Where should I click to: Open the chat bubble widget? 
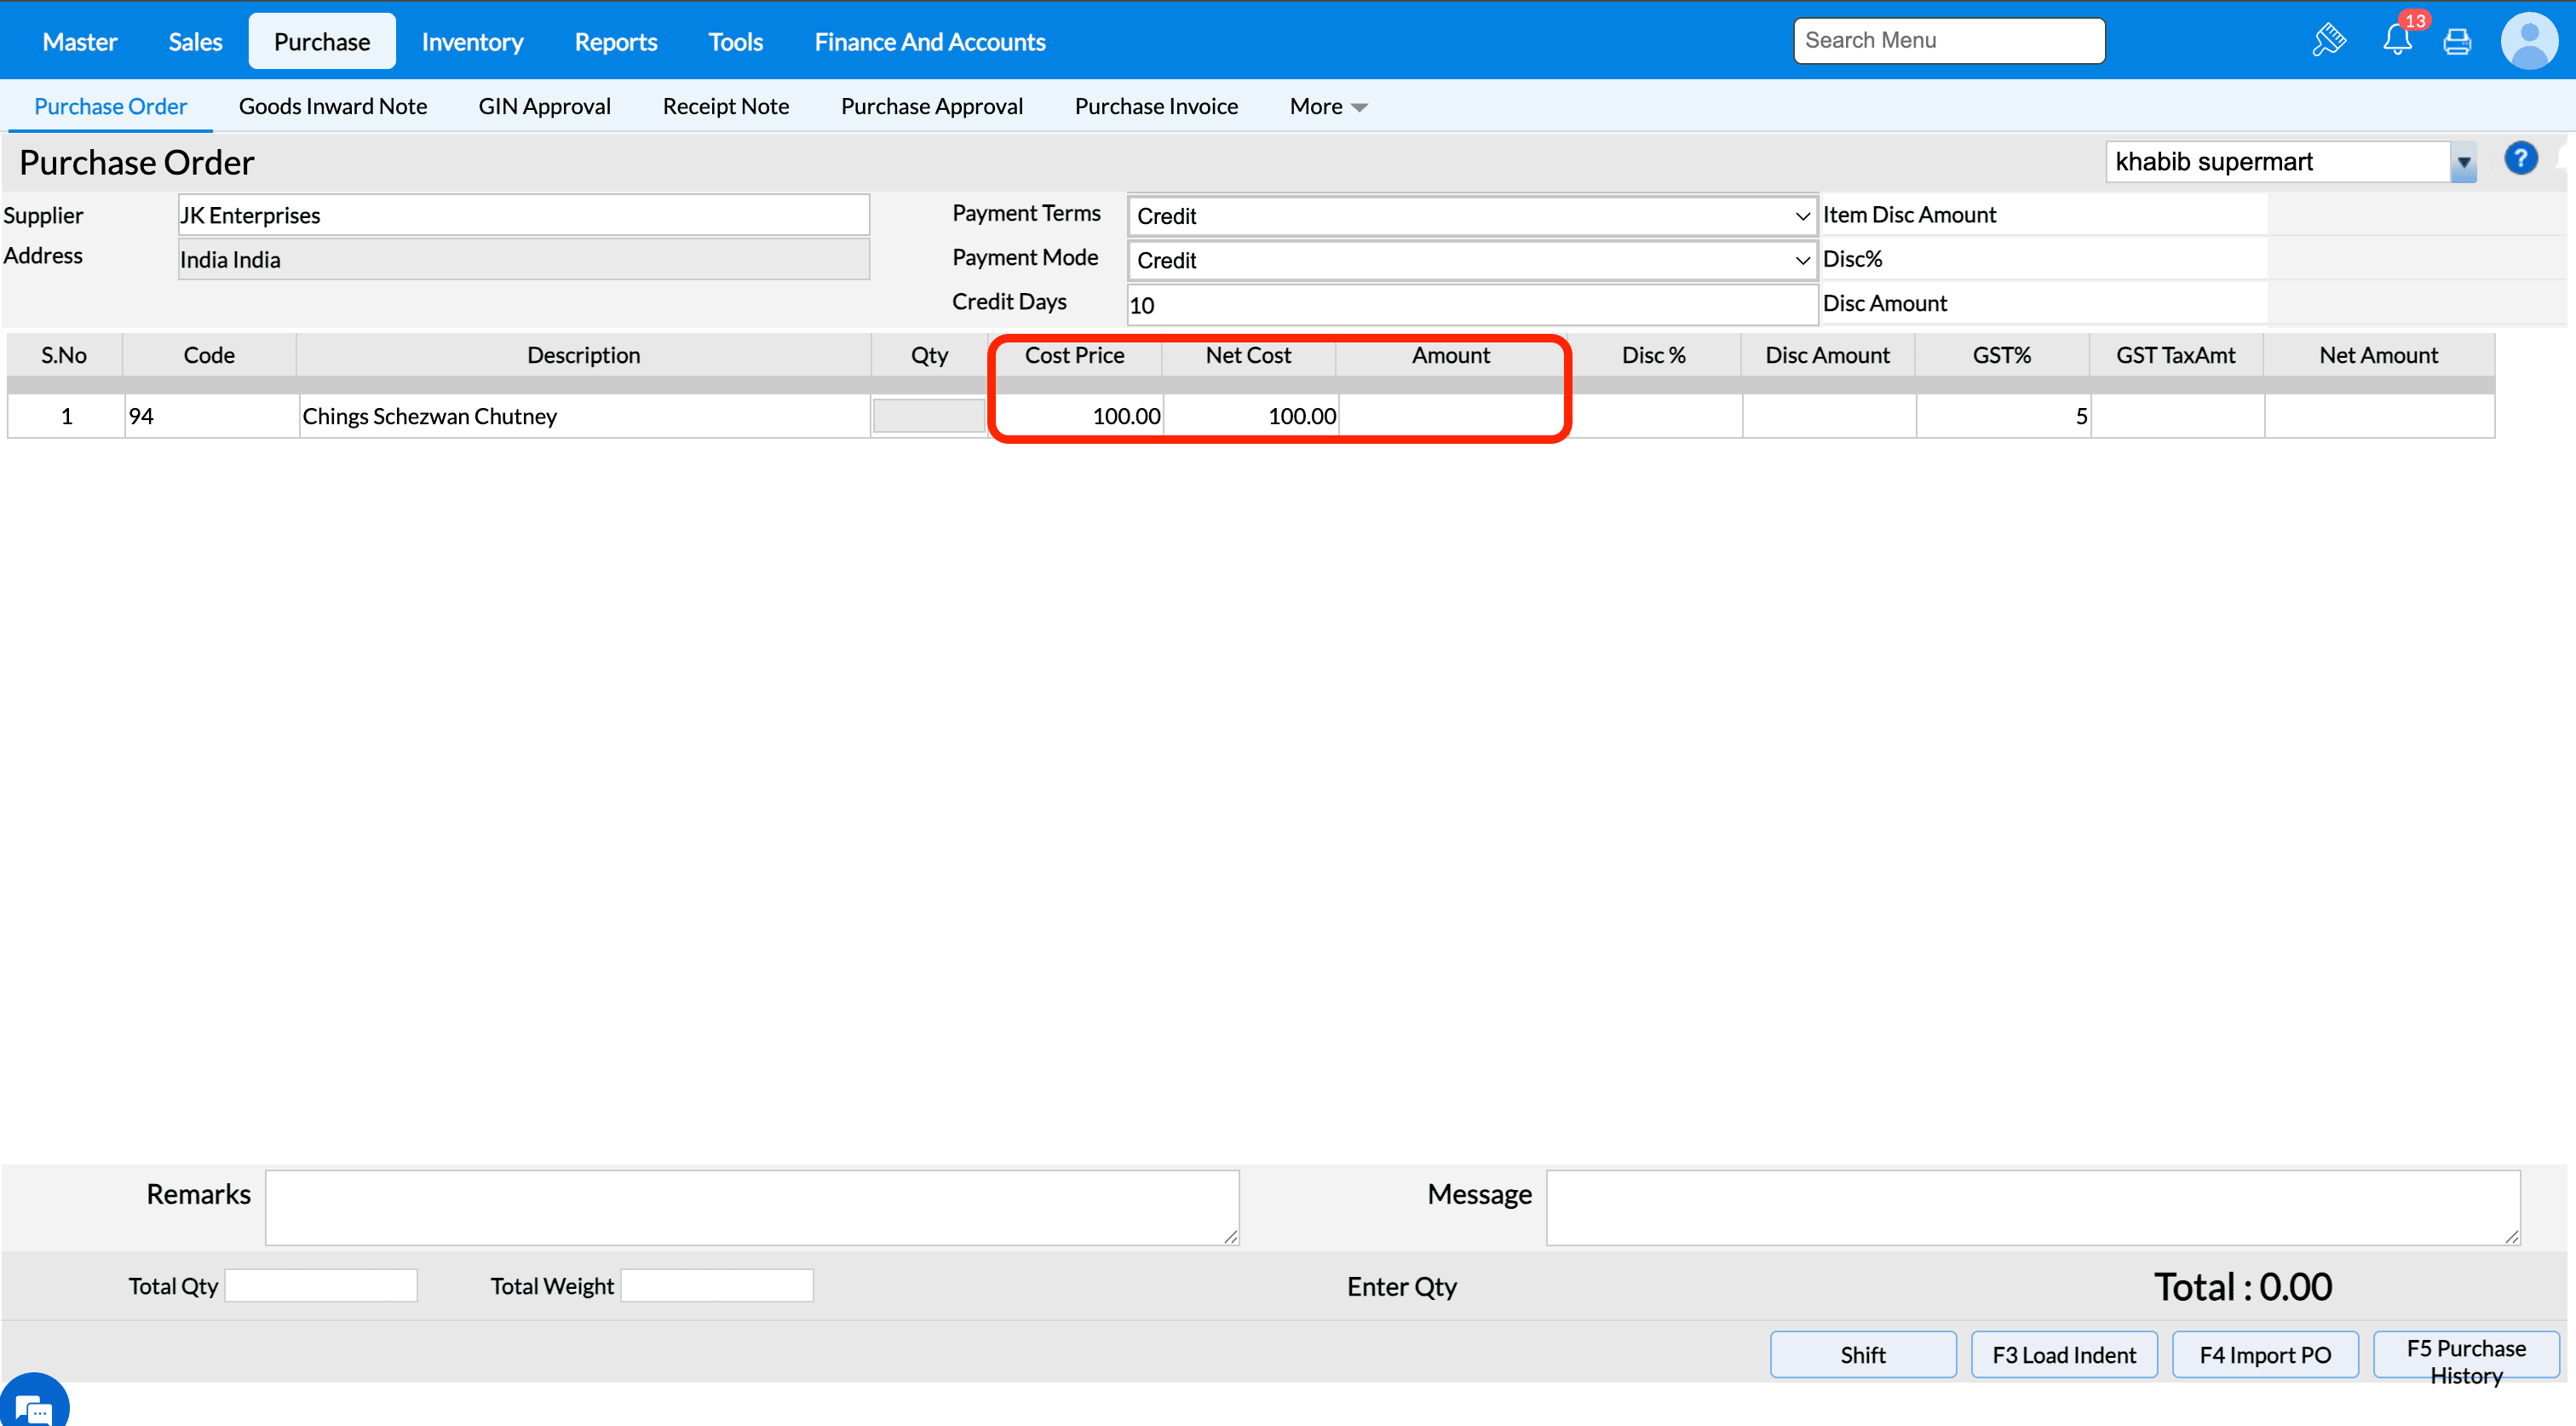coord(33,1405)
